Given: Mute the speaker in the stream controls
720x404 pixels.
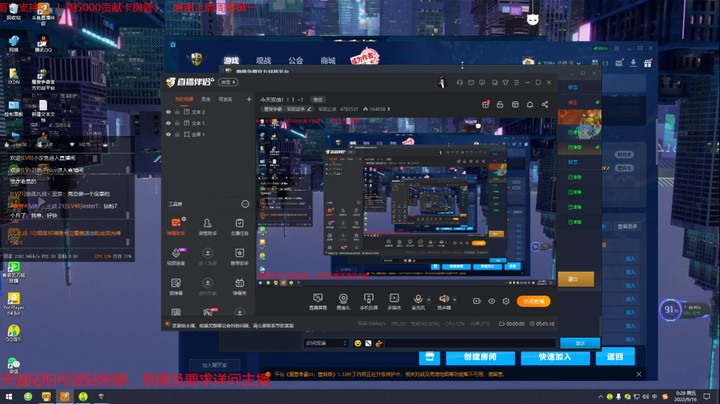Looking at the screenshot, I should [x=444, y=301].
